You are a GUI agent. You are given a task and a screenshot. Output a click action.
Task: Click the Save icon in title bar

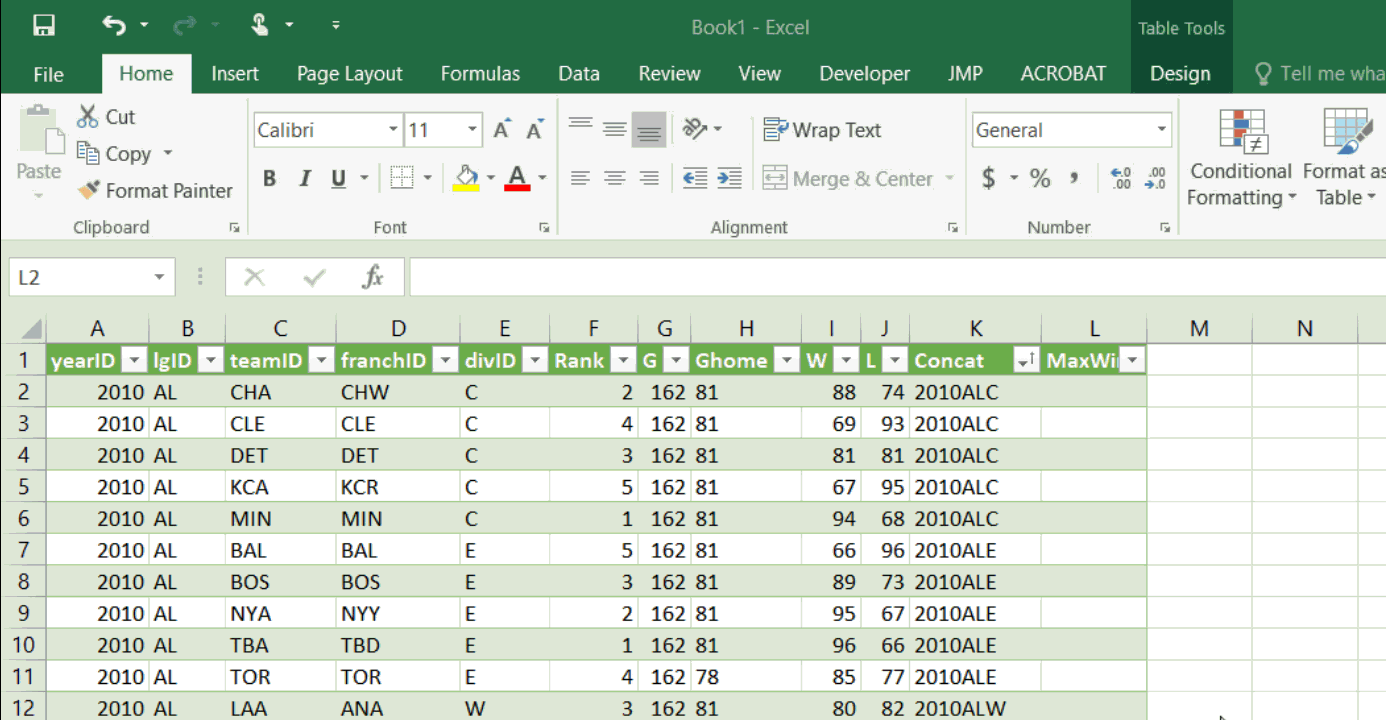[x=44, y=26]
